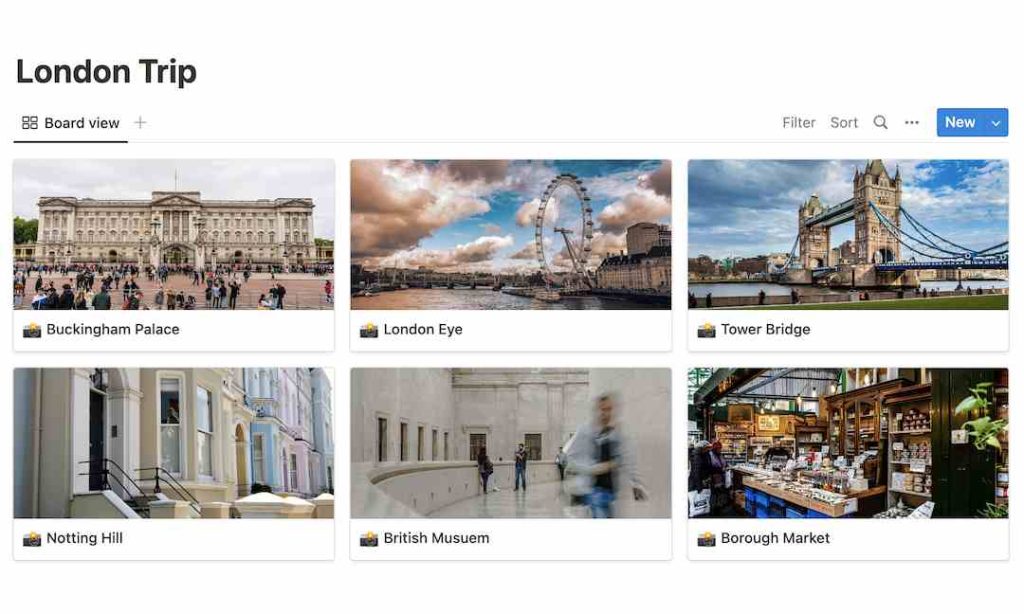Image resolution: width=1024 pixels, height=614 pixels.
Task: Click the camera emoji on Buckingham Palace card
Action: coord(30,329)
